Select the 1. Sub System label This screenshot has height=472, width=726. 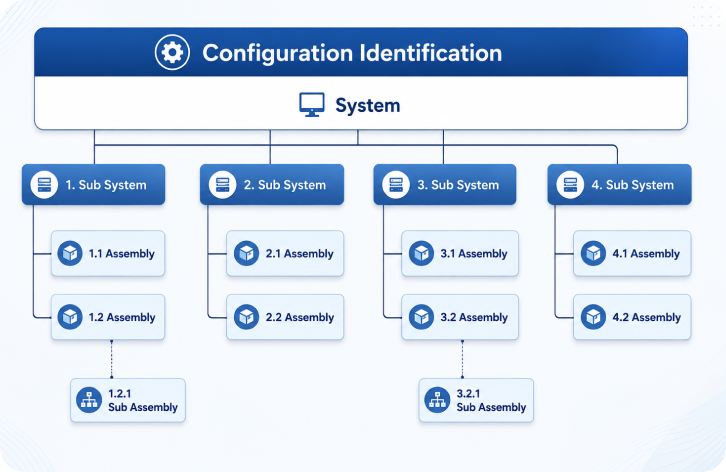pos(106,185)
